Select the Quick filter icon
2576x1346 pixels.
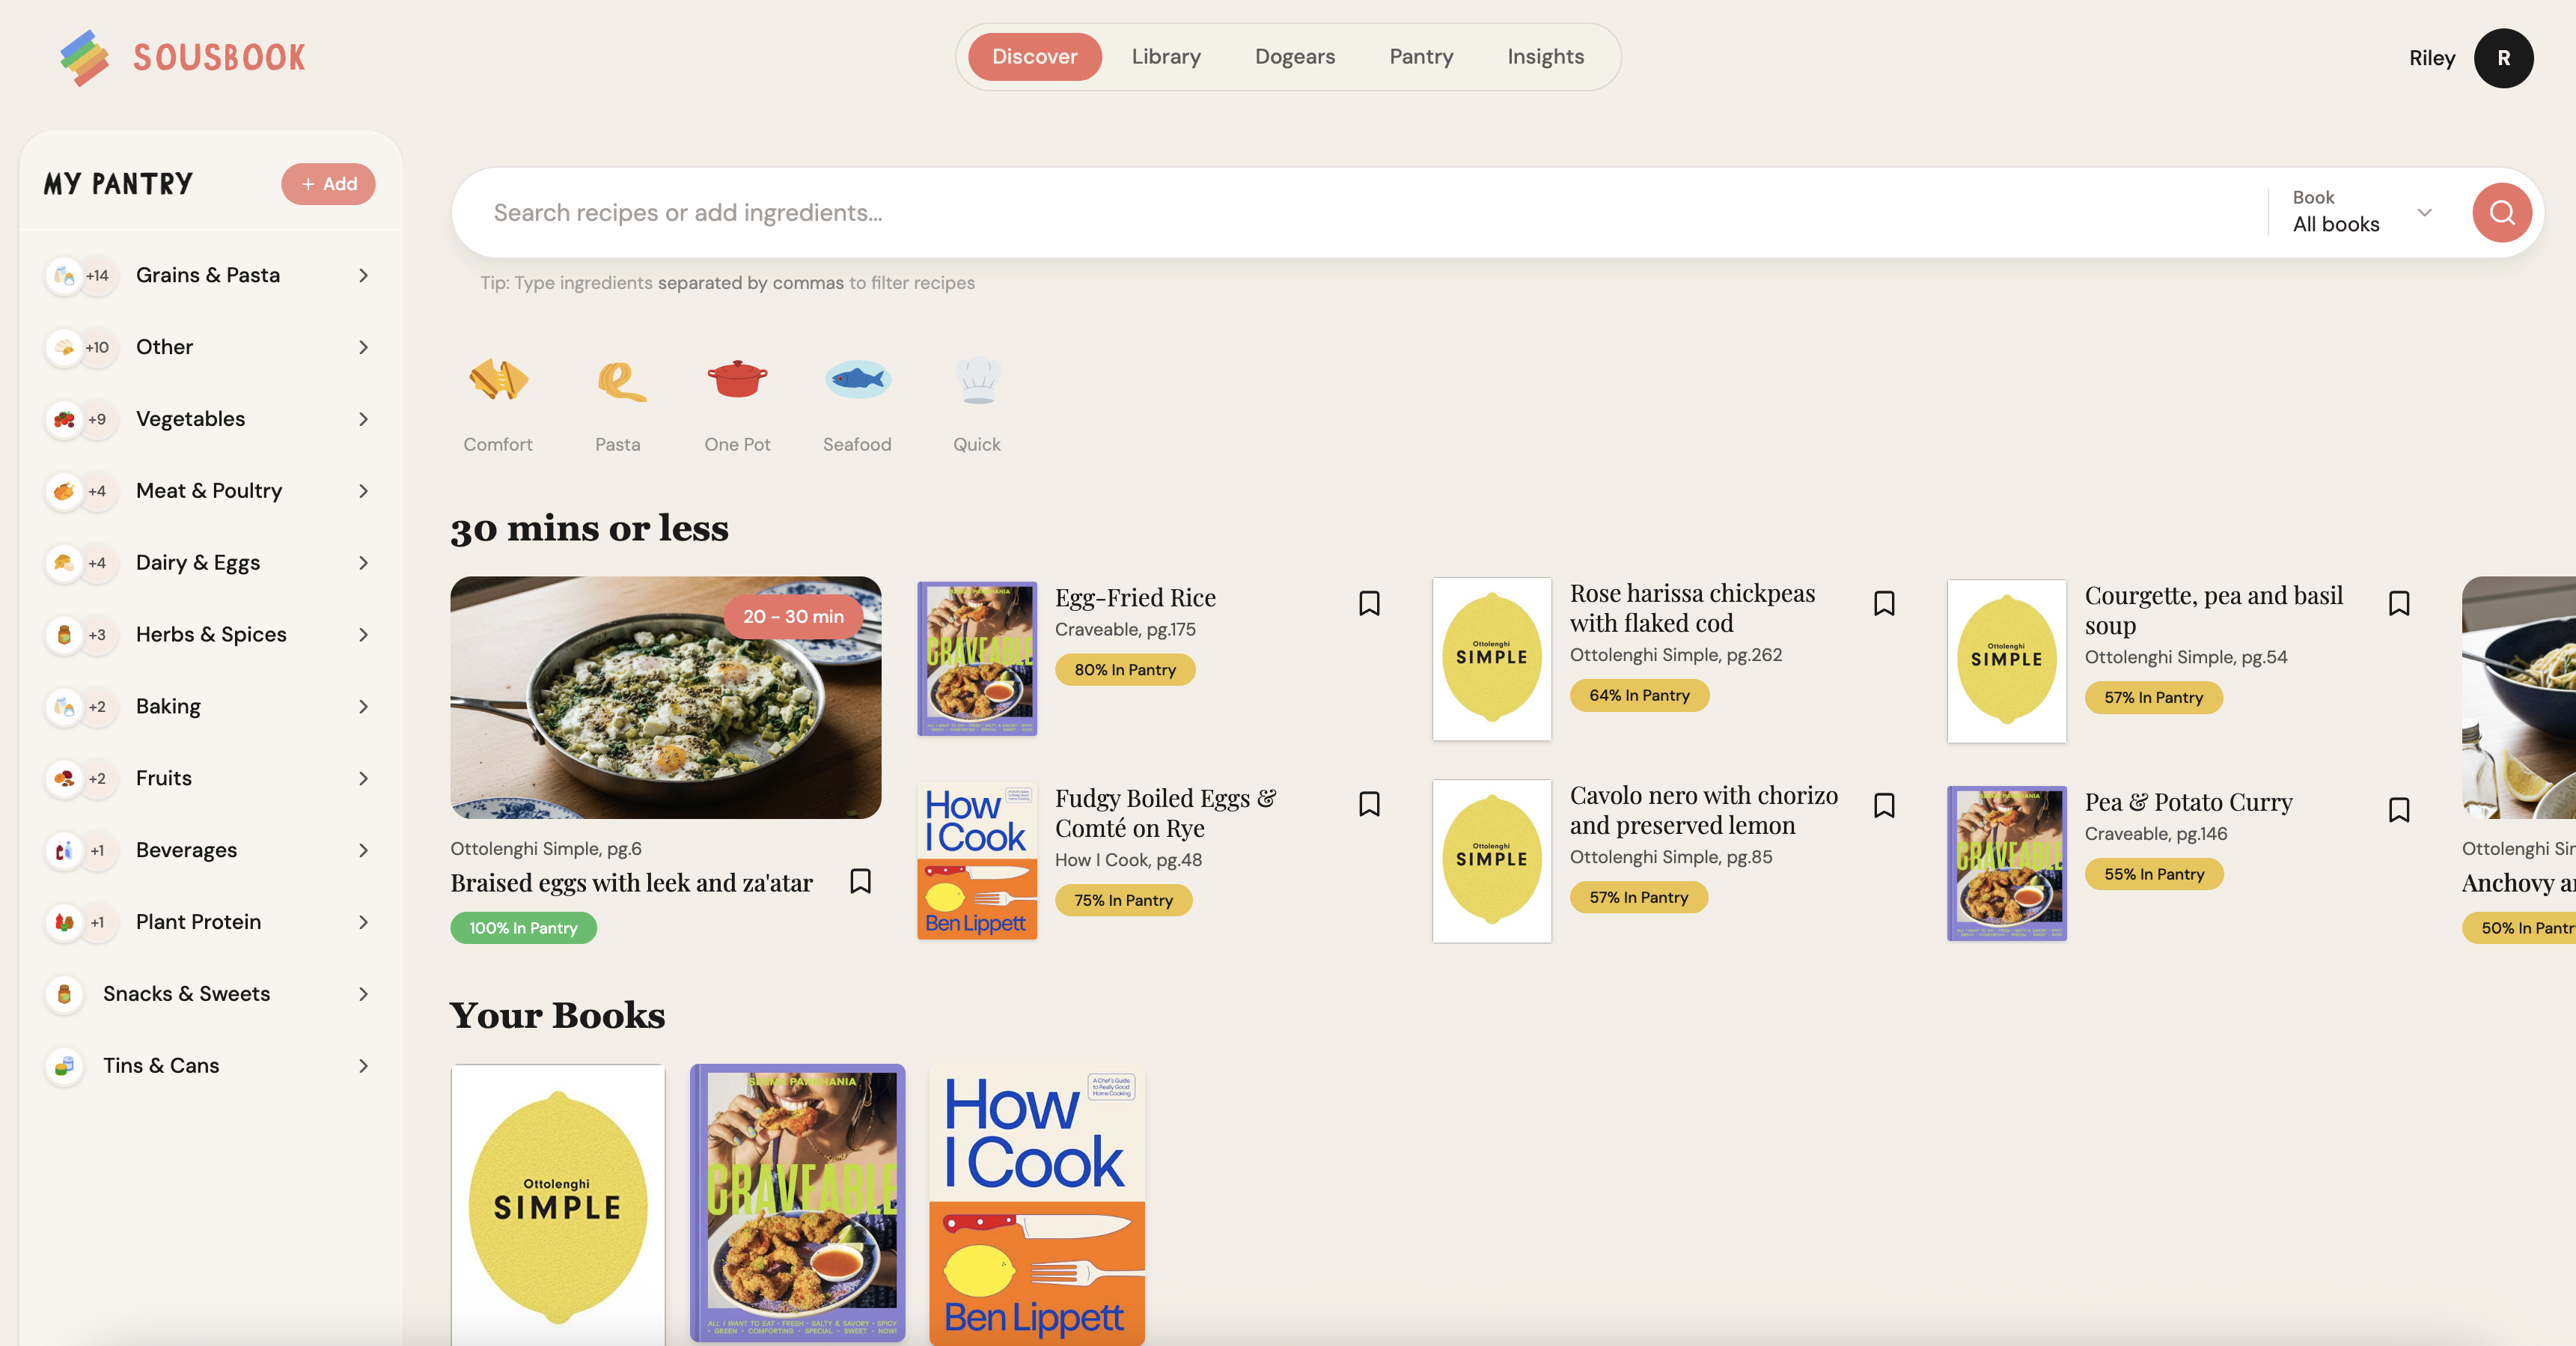pyautogui.click(x=977, y=380)
